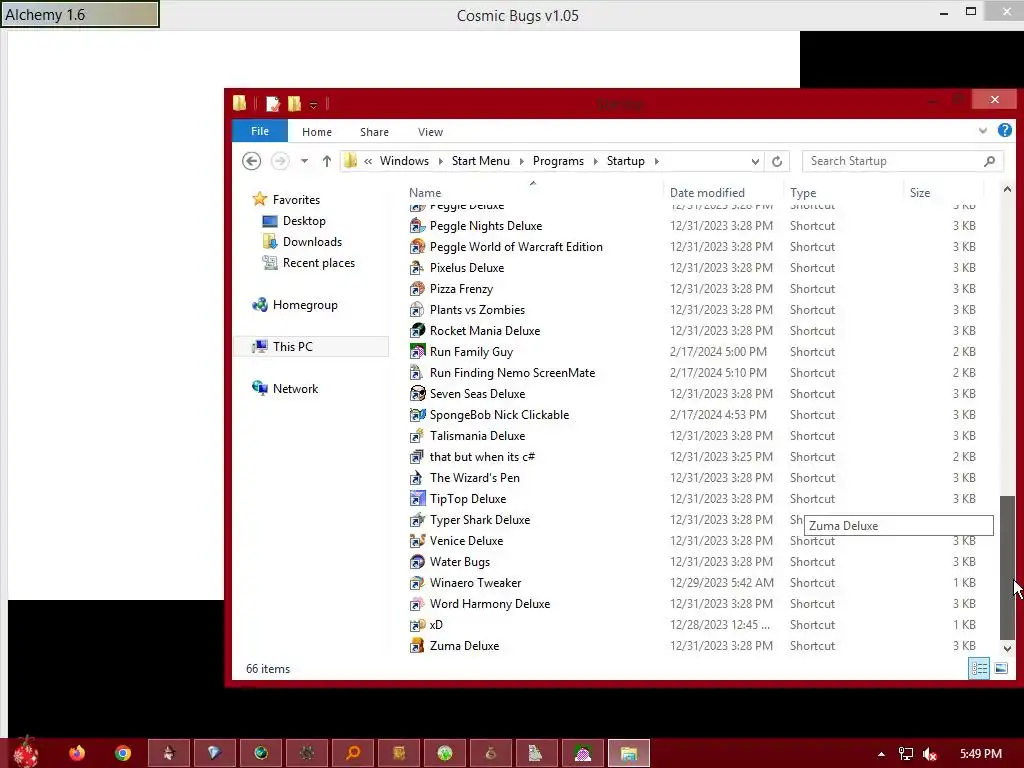Open Firefox from the taskbar

coord(77,753)
